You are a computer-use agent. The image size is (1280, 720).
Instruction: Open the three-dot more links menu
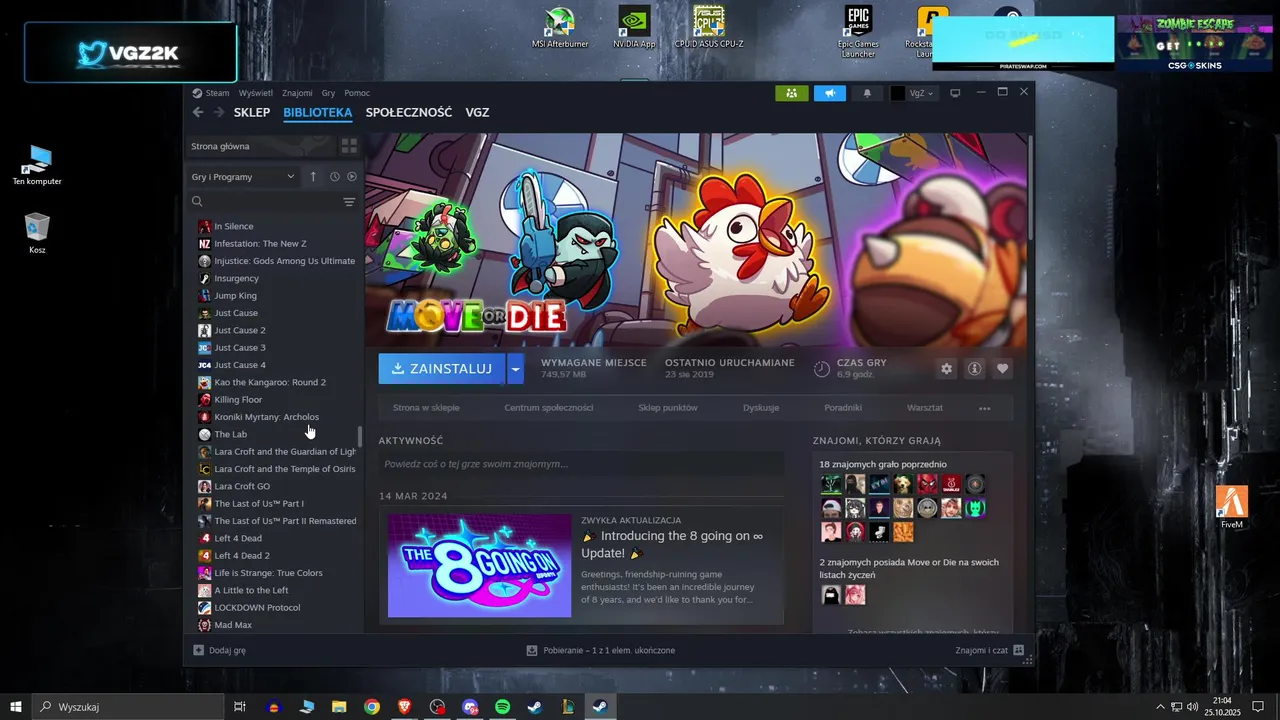(985, 408)
